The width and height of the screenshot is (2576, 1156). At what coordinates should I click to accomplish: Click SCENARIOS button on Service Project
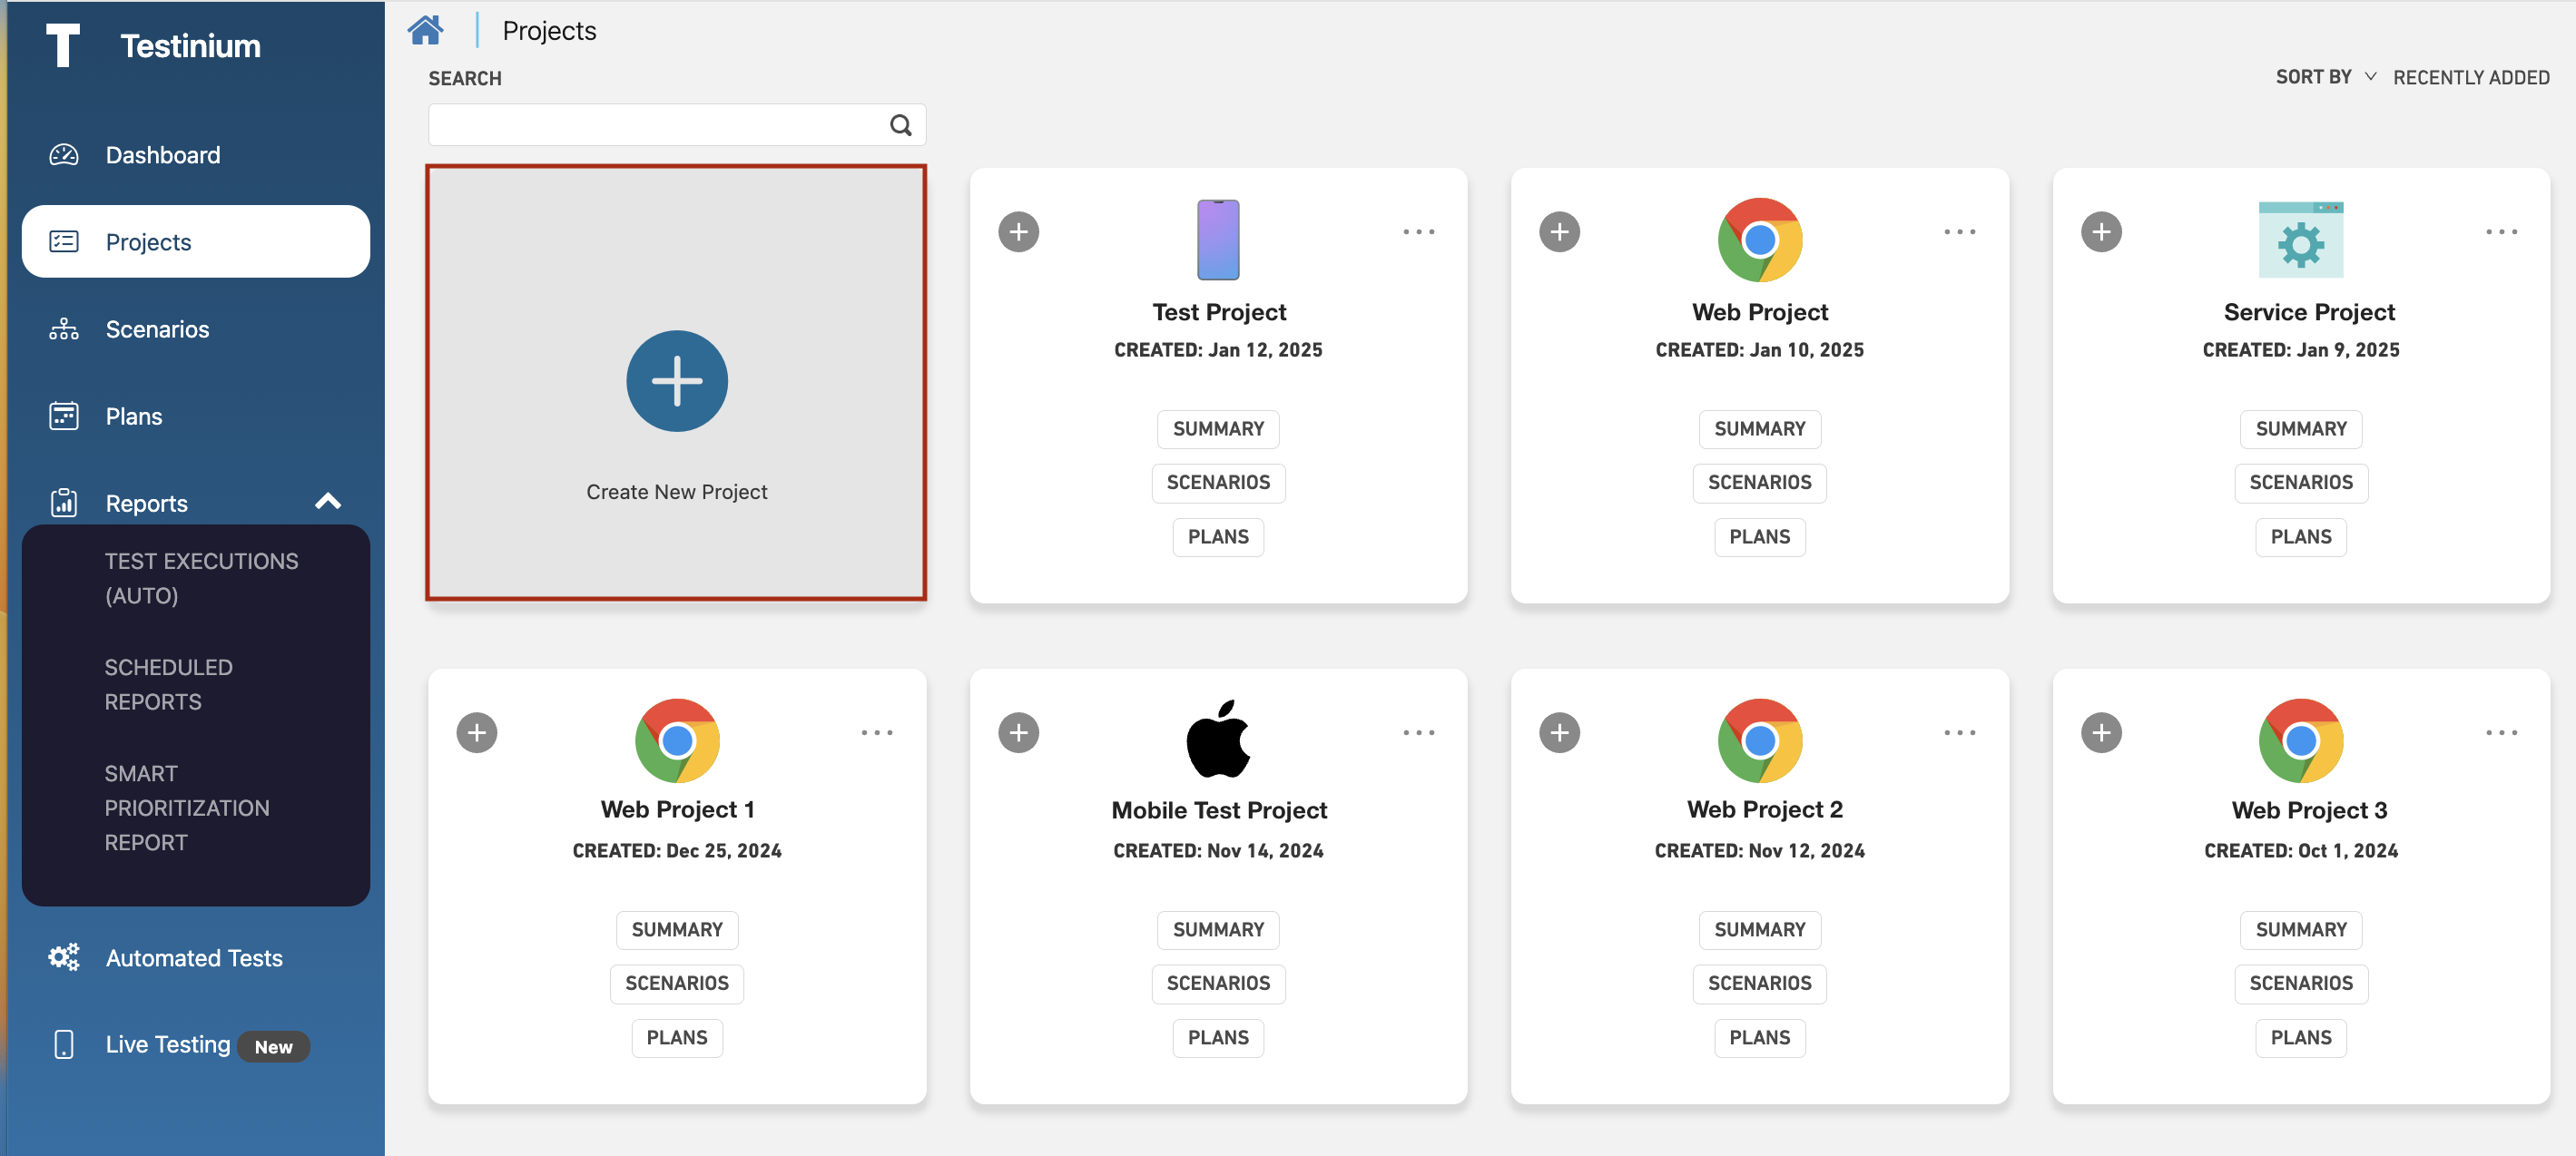pos(2300,483)
